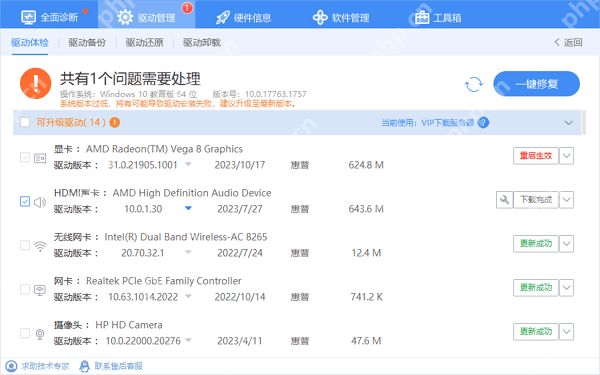Screen dimensions: 600x375
Task: Click the 驱动管理 gear icon
Action: pos(125,17)
